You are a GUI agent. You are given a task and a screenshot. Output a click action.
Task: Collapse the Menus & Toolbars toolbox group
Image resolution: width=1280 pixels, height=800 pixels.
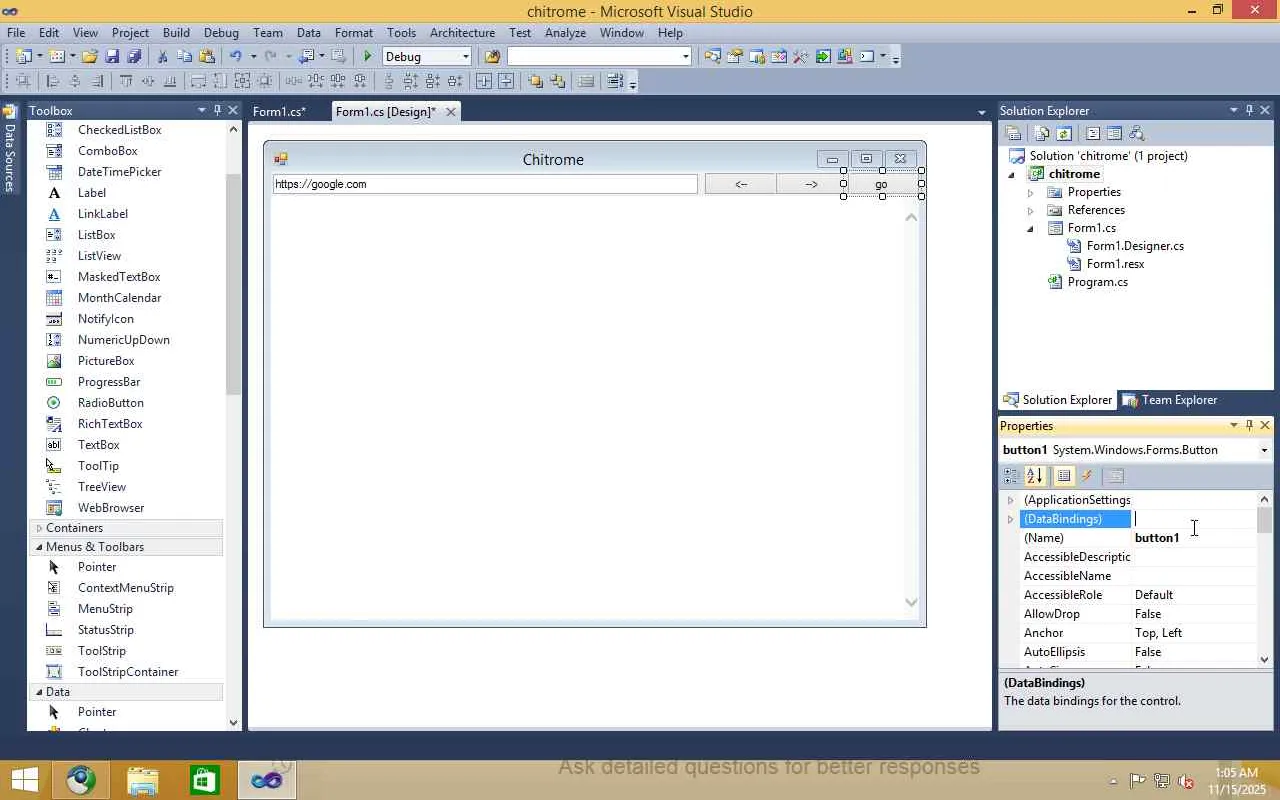tap(39, 547)
